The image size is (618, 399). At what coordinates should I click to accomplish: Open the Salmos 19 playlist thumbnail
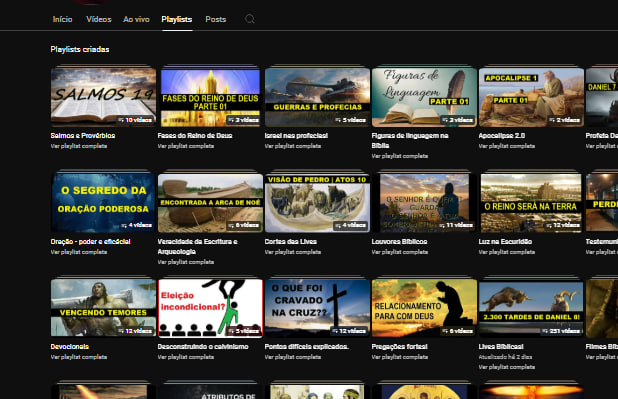[x=103, y=97]
